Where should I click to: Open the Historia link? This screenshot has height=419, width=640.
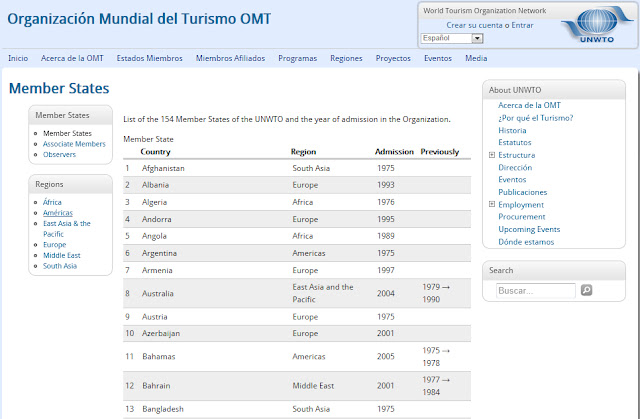click(x=512, y=131)
